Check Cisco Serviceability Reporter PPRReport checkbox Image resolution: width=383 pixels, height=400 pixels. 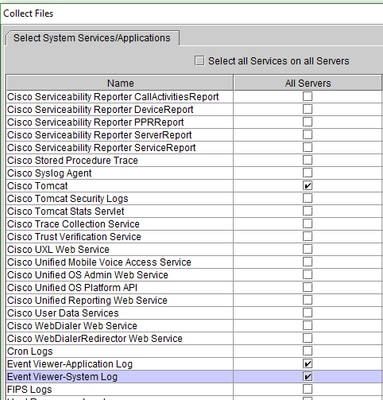[x=308, y=122]
